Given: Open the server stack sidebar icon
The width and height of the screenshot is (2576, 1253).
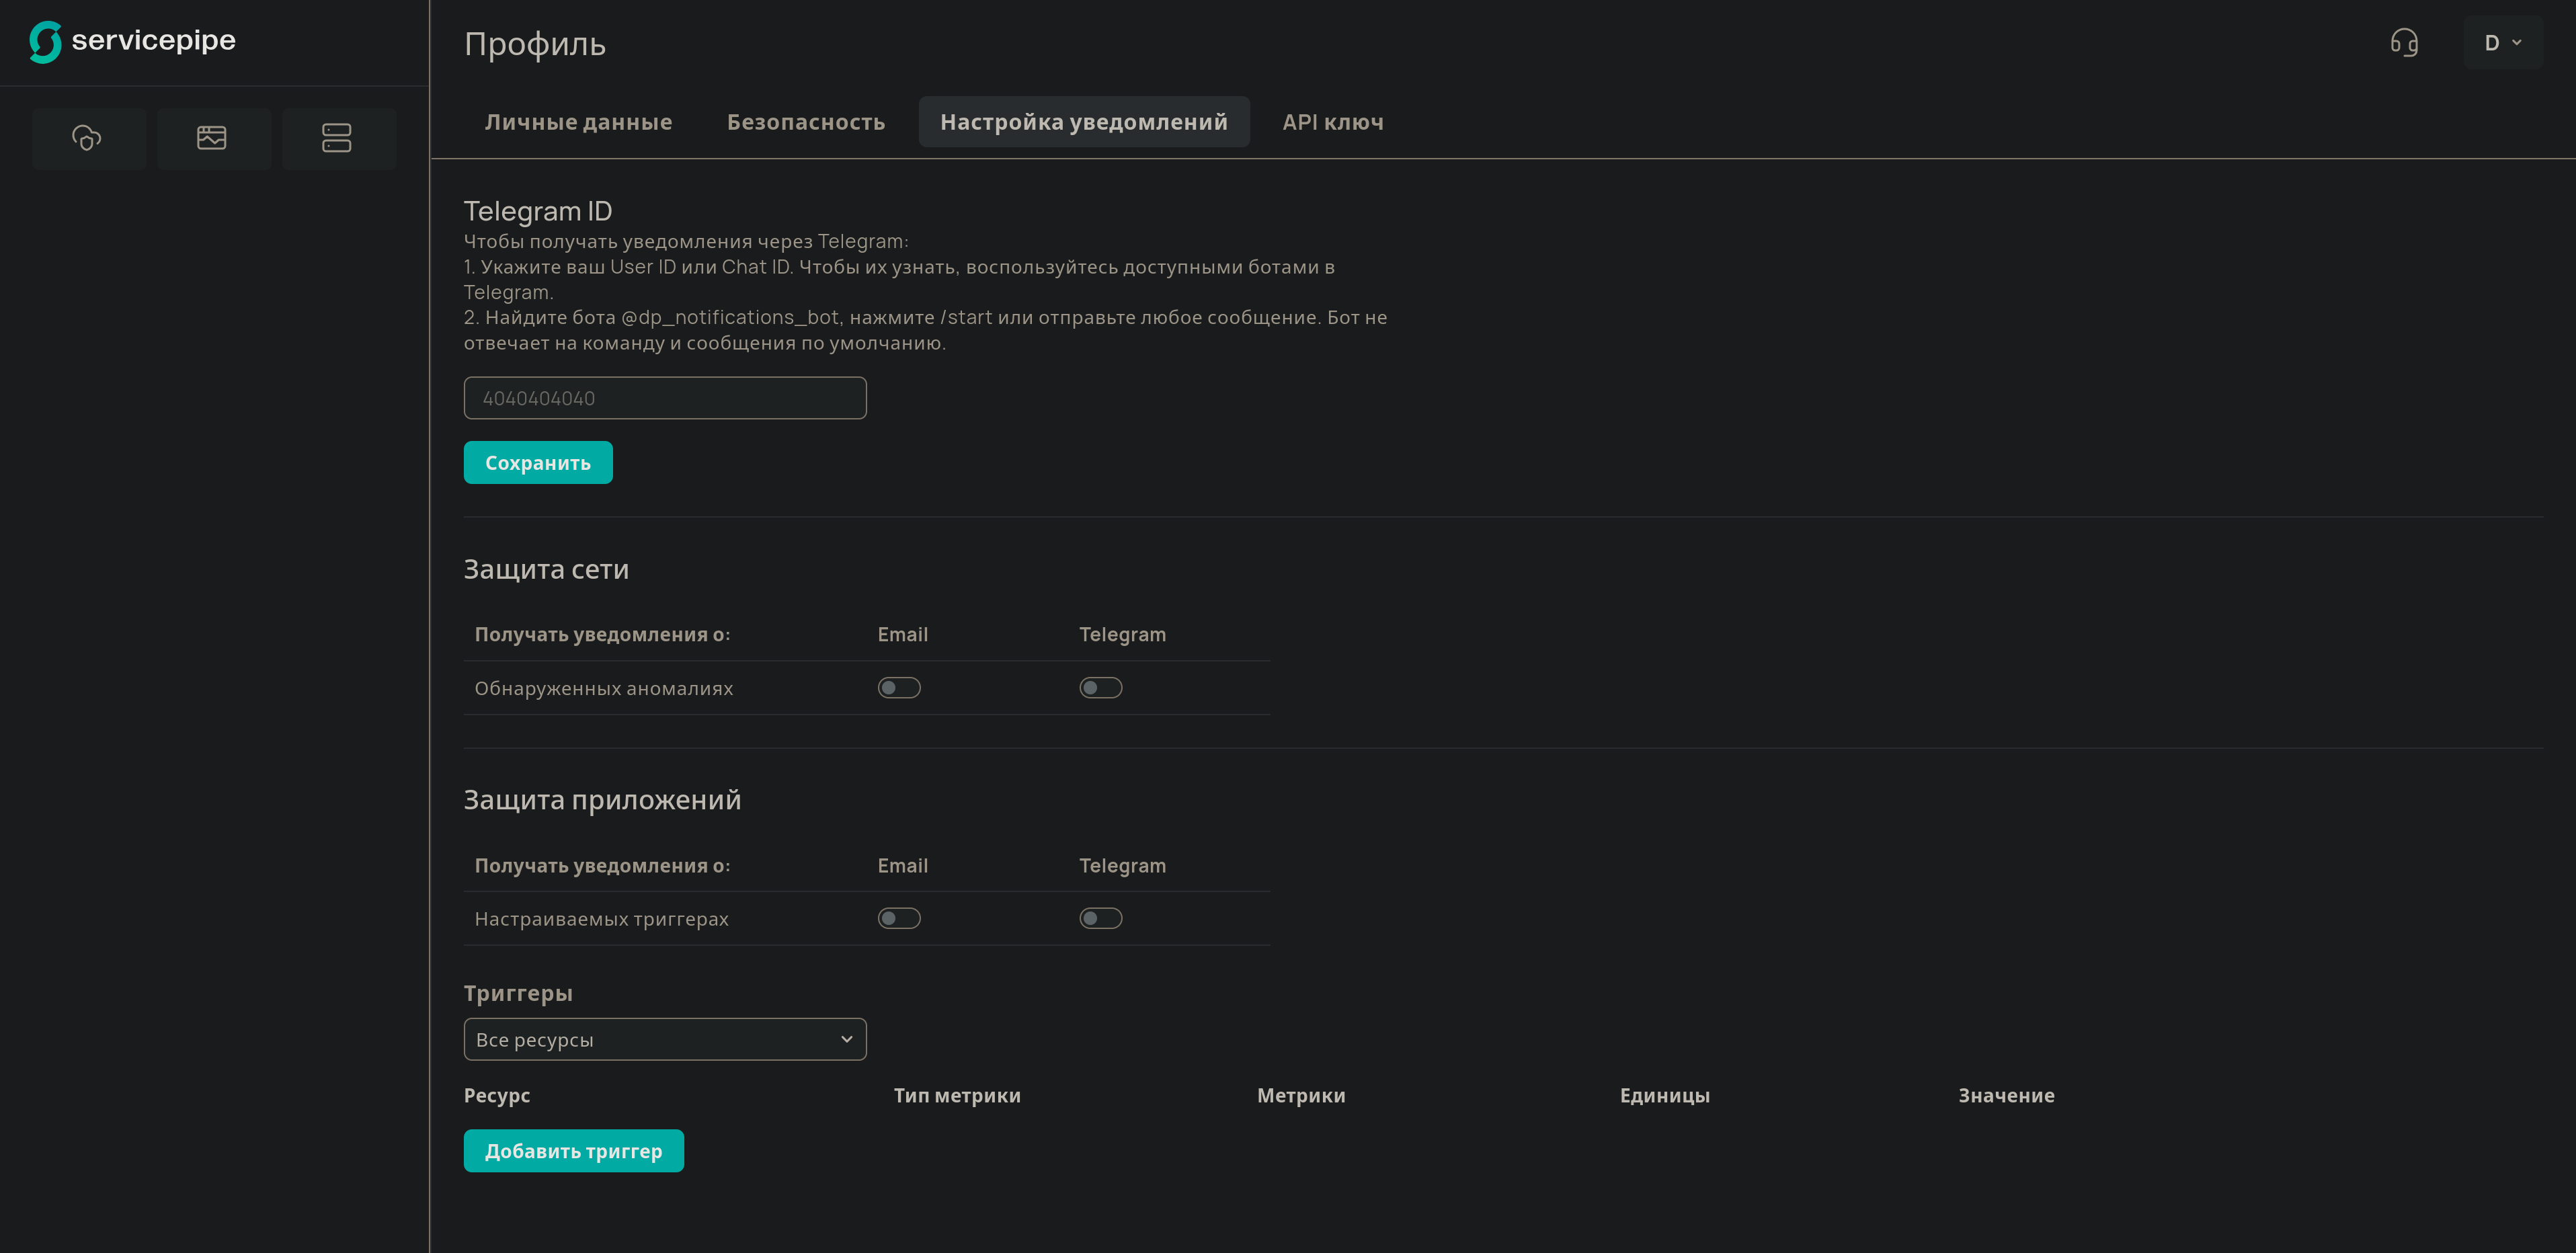Looking at the screenshot, I should (337, 138).
